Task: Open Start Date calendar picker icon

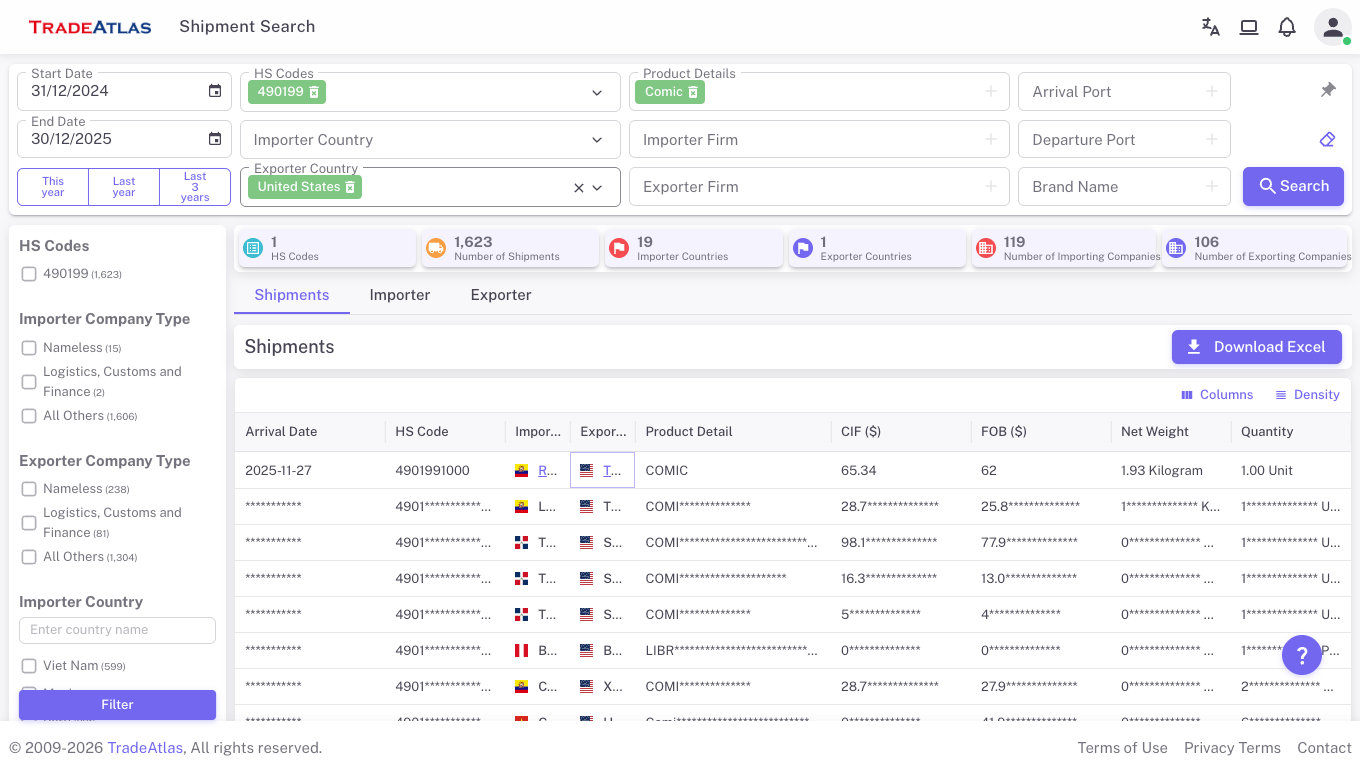Action: [x=215, y=91]
